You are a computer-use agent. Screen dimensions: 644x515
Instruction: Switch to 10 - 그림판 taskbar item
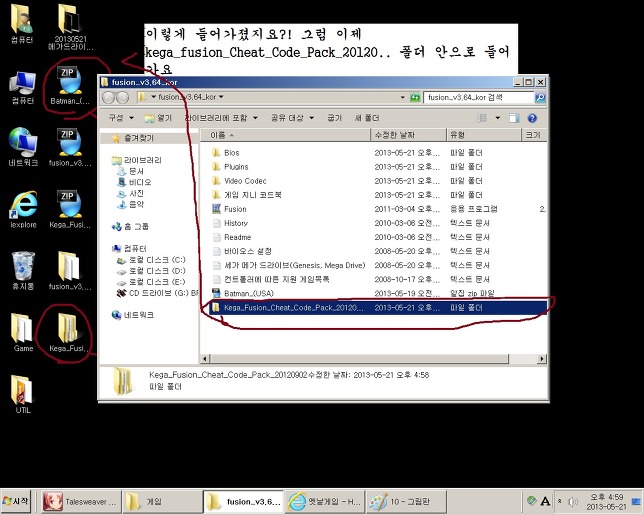[405, 501]
